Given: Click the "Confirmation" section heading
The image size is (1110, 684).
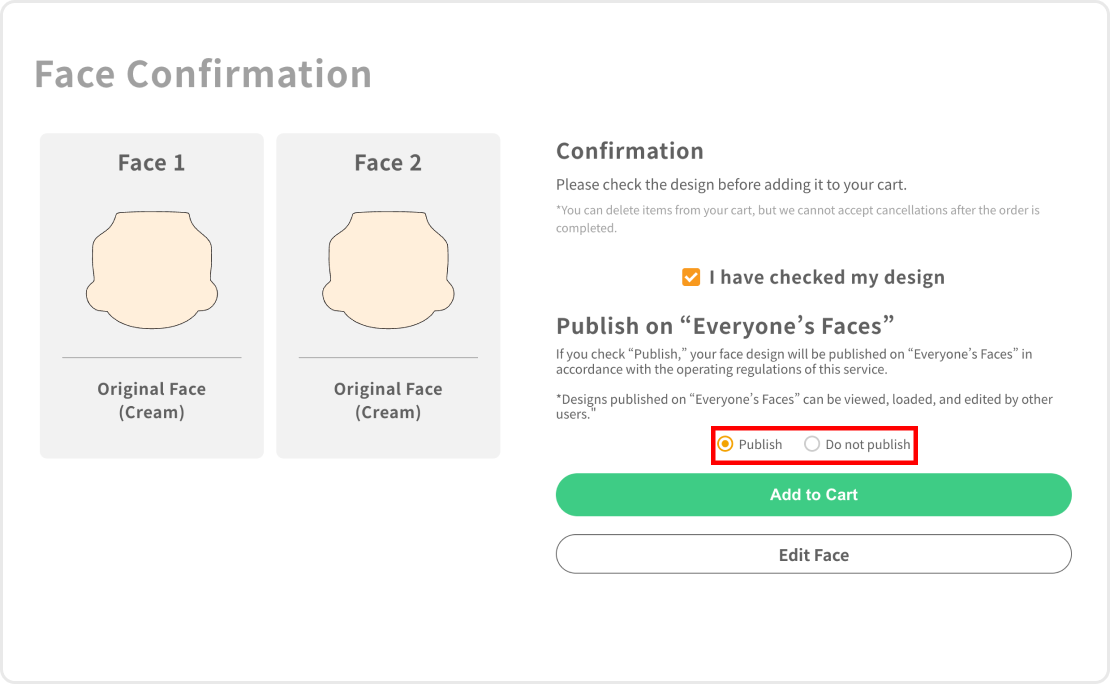Looking at the screenshot, I should pos(630,151).
